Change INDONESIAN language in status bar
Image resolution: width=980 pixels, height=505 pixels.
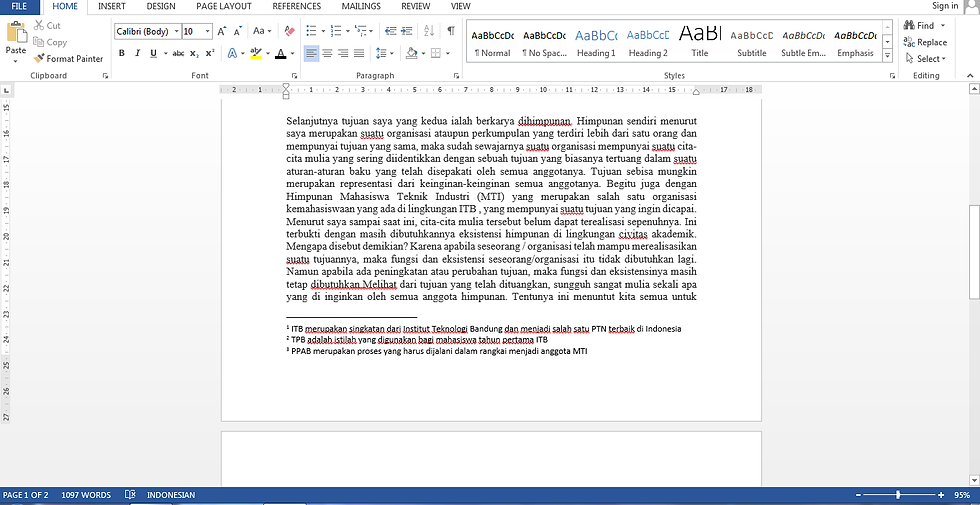click(171, 494)
